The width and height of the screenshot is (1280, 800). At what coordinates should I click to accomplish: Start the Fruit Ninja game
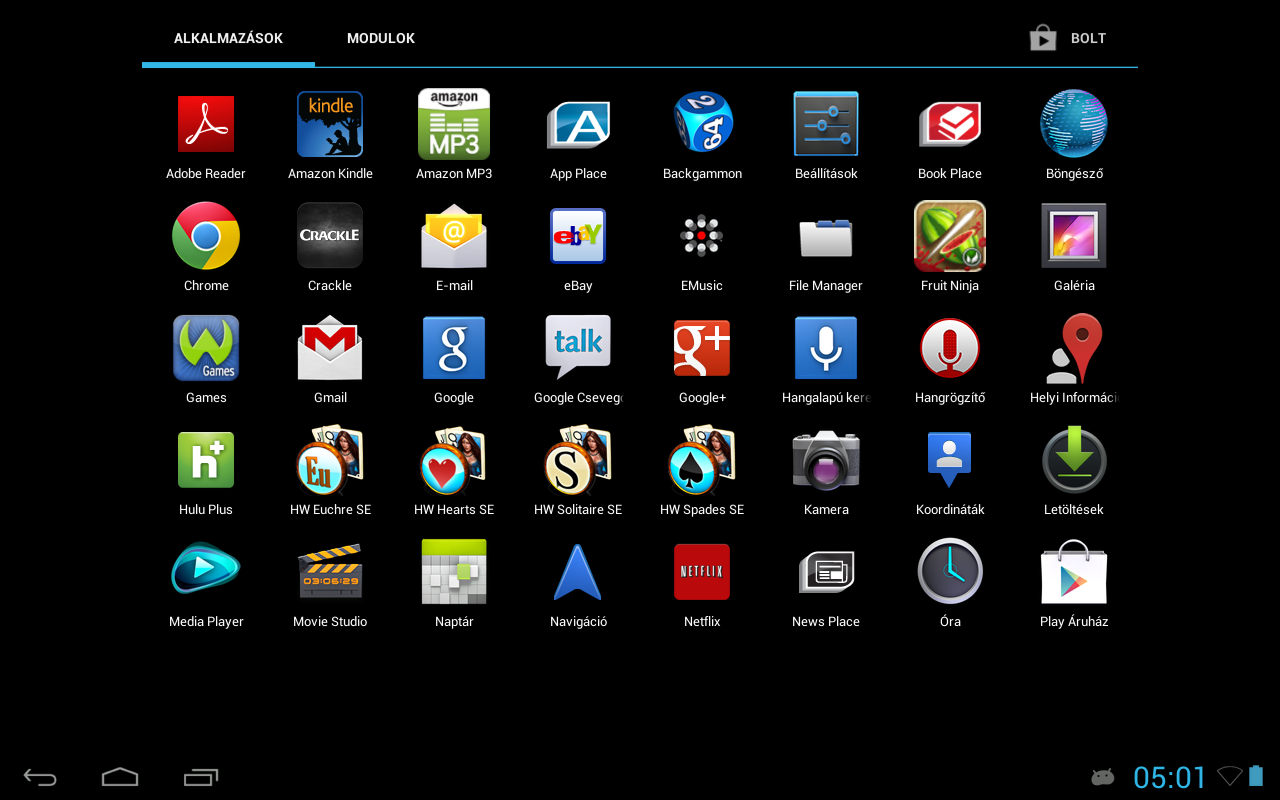click(x=950, y=236)
